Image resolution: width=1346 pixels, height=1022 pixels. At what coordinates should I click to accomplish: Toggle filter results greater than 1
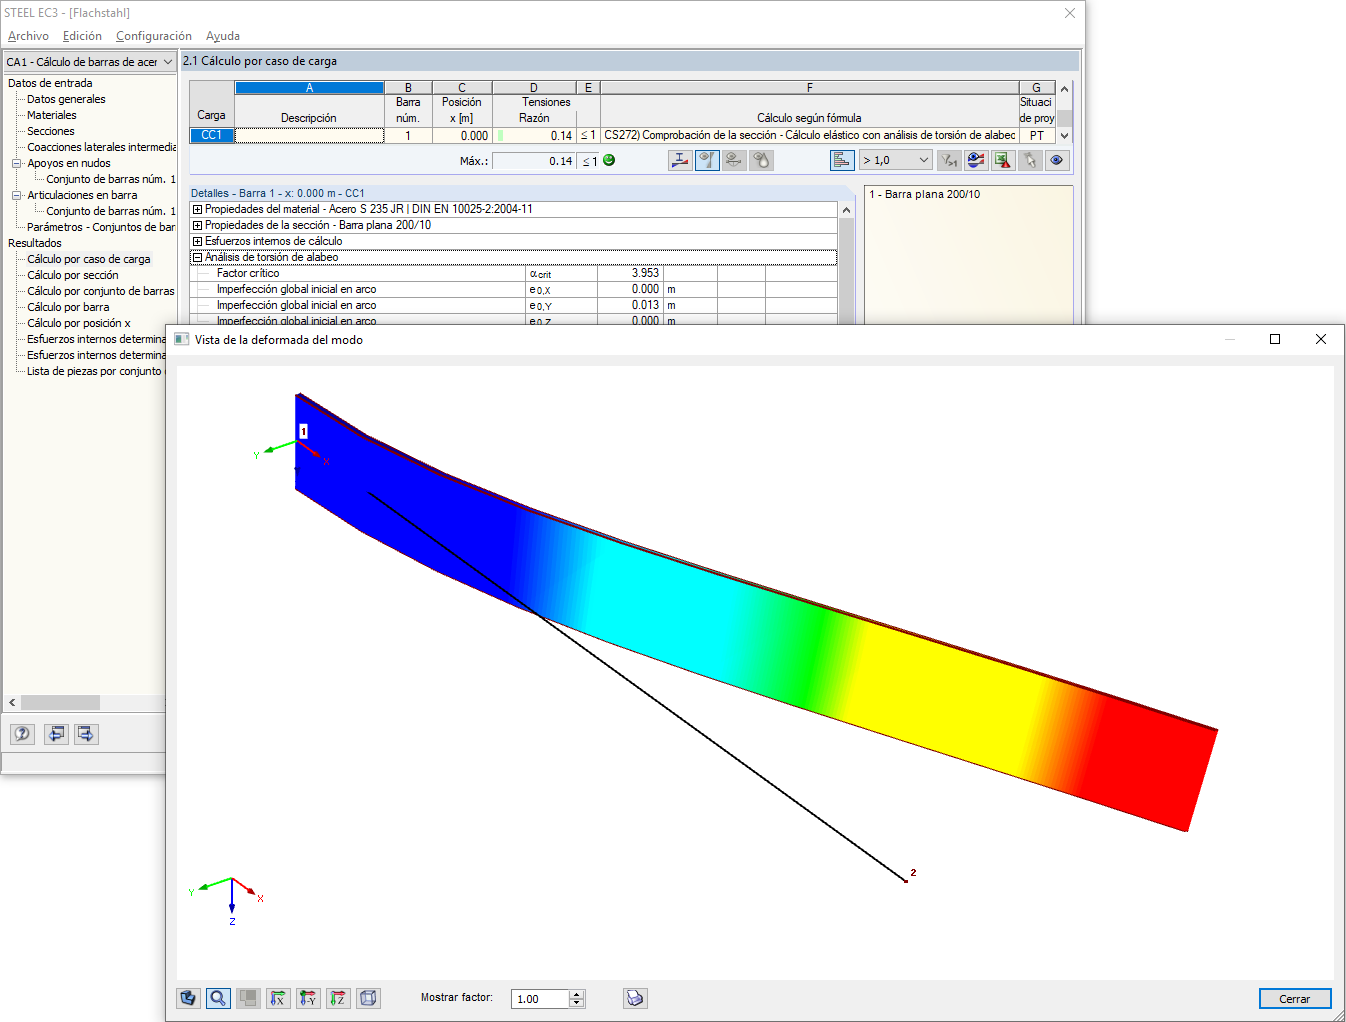point(948,159)
